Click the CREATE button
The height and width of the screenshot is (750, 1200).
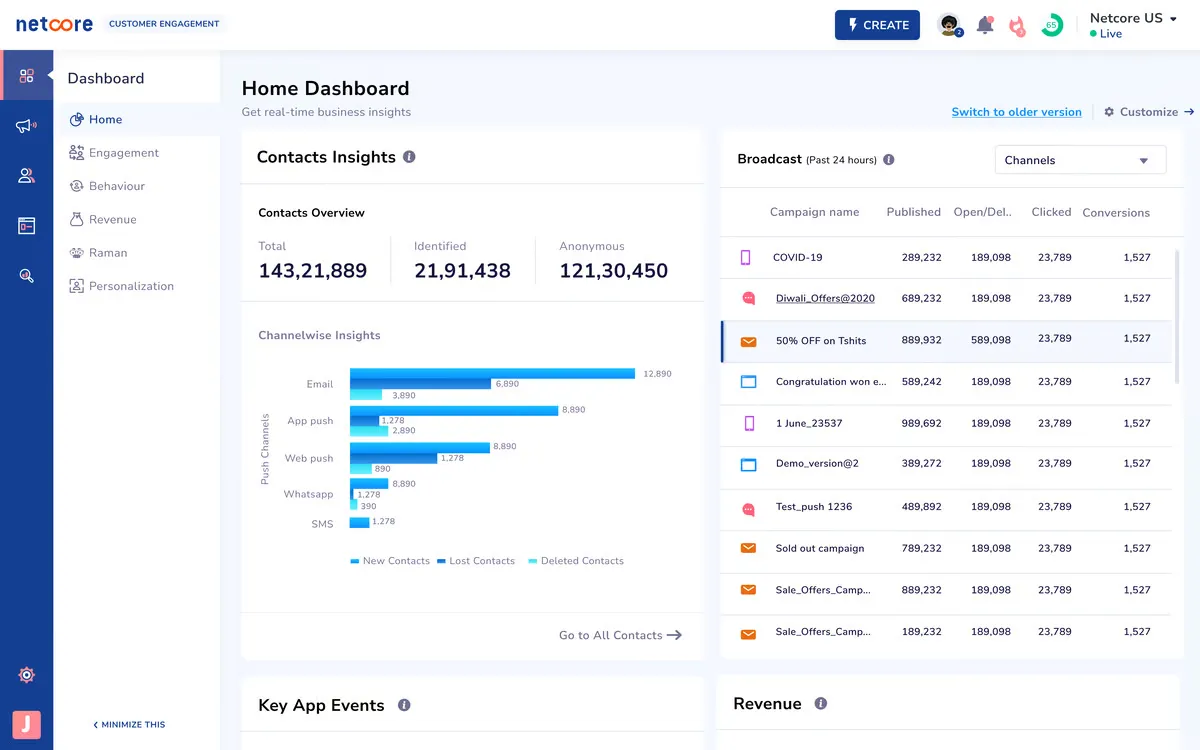[x=877, y=25]
